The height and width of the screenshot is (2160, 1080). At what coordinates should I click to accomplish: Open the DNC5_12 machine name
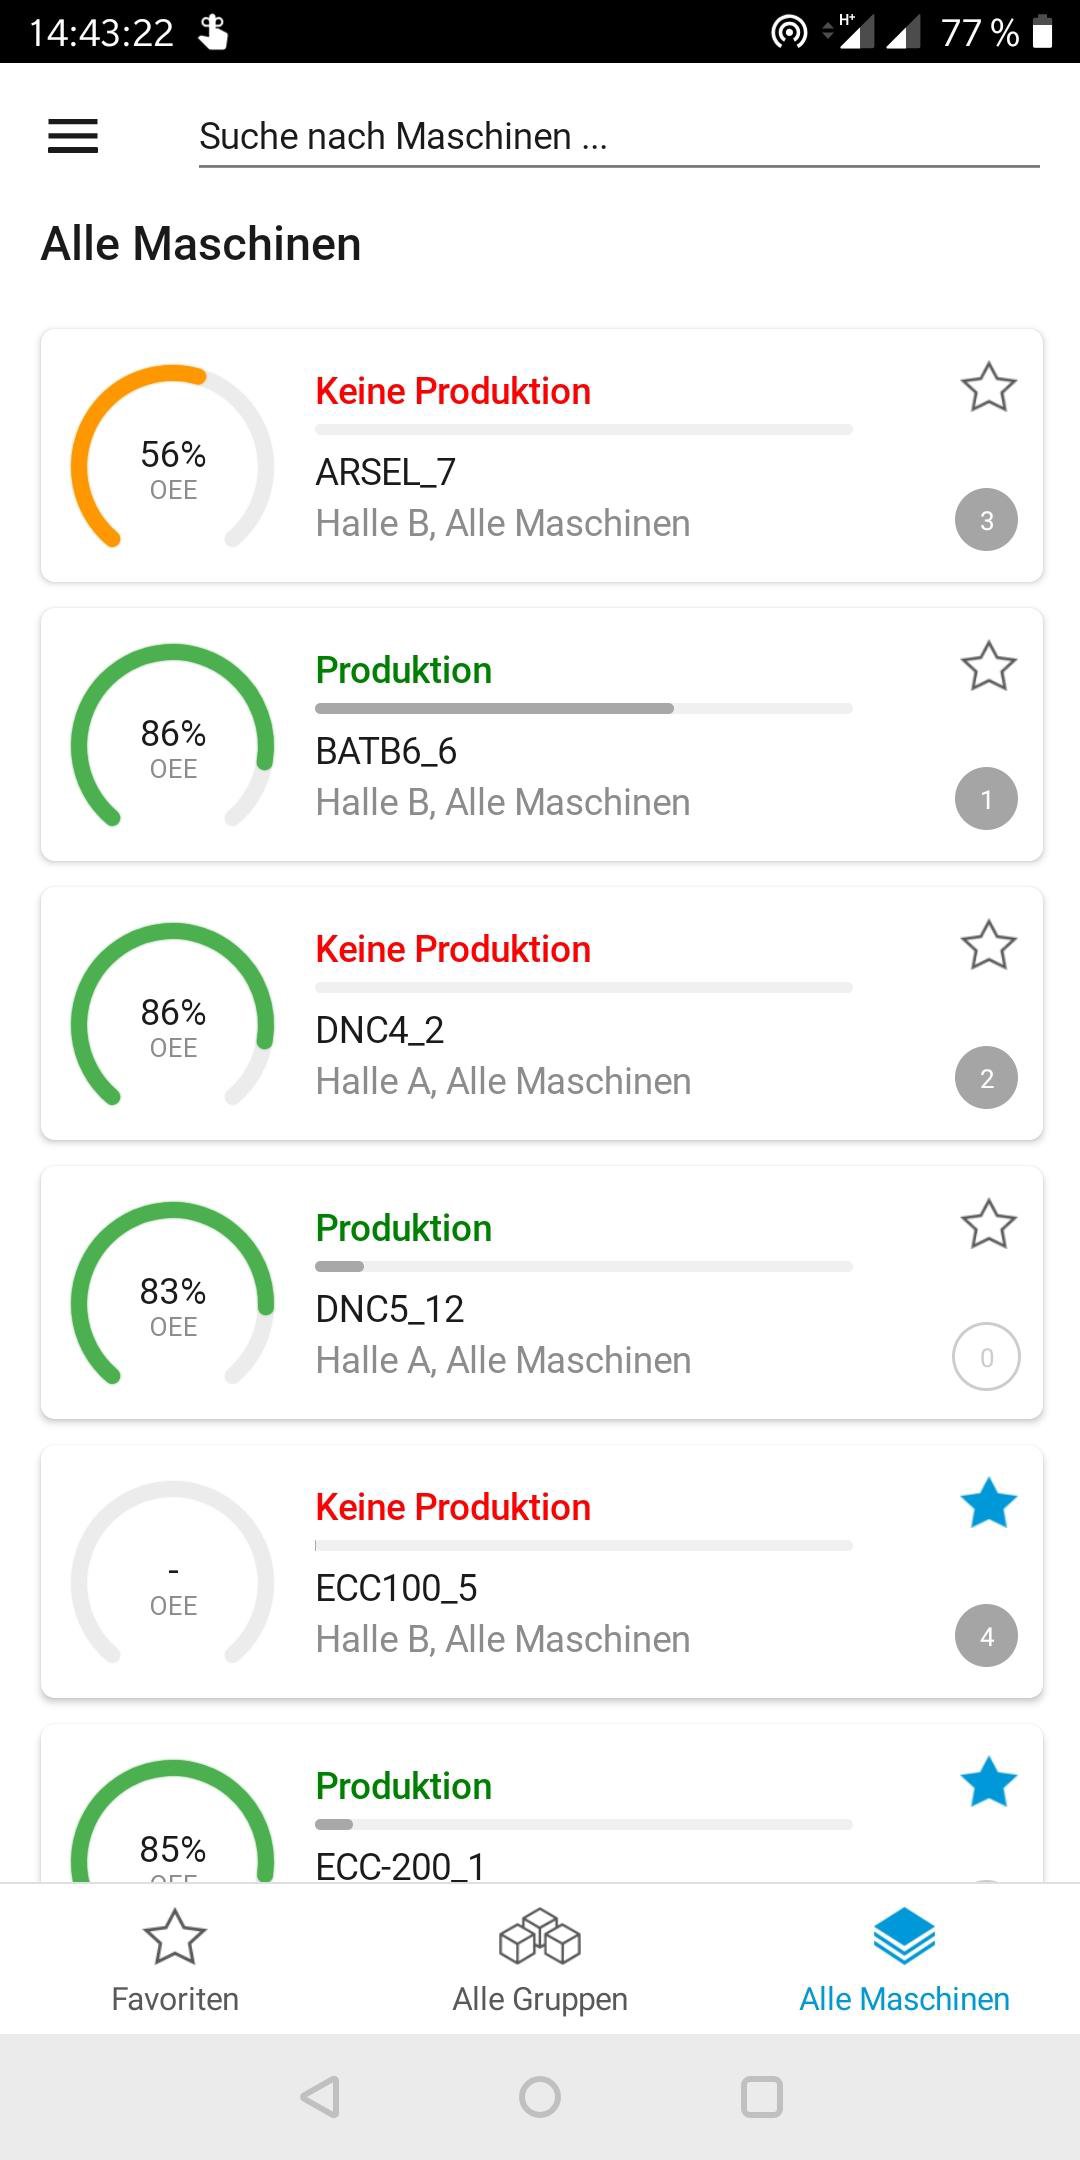[390, 1309]
